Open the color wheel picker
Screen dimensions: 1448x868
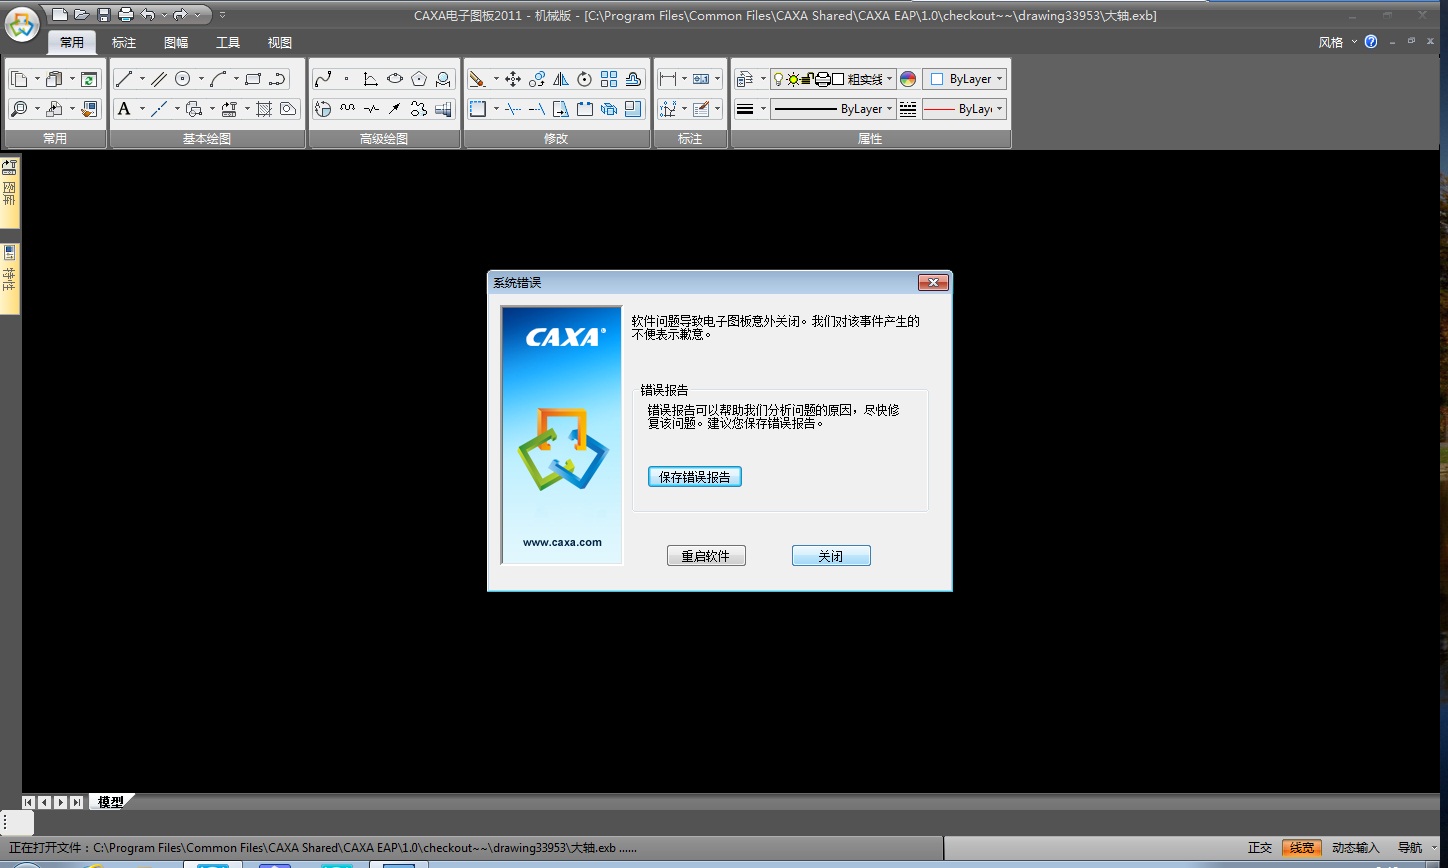pos(908,79)
